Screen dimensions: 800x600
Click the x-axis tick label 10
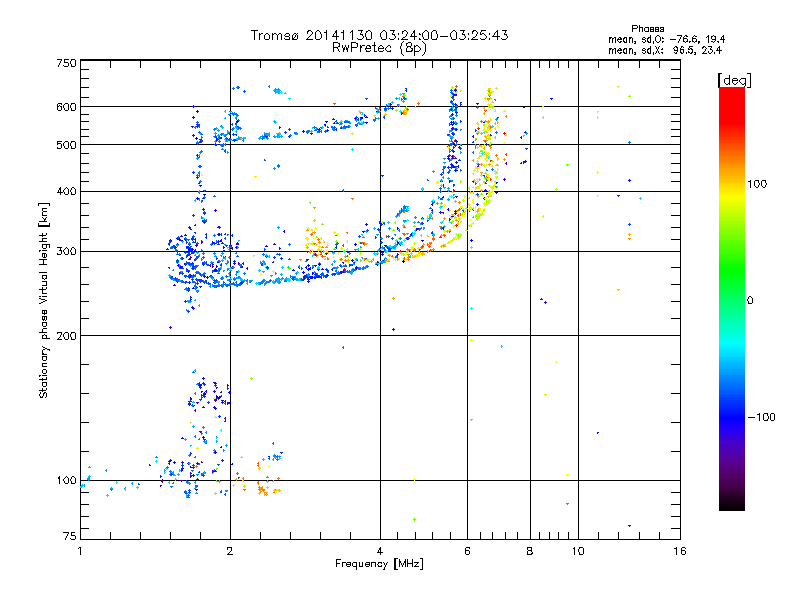(x=578, y=551)
